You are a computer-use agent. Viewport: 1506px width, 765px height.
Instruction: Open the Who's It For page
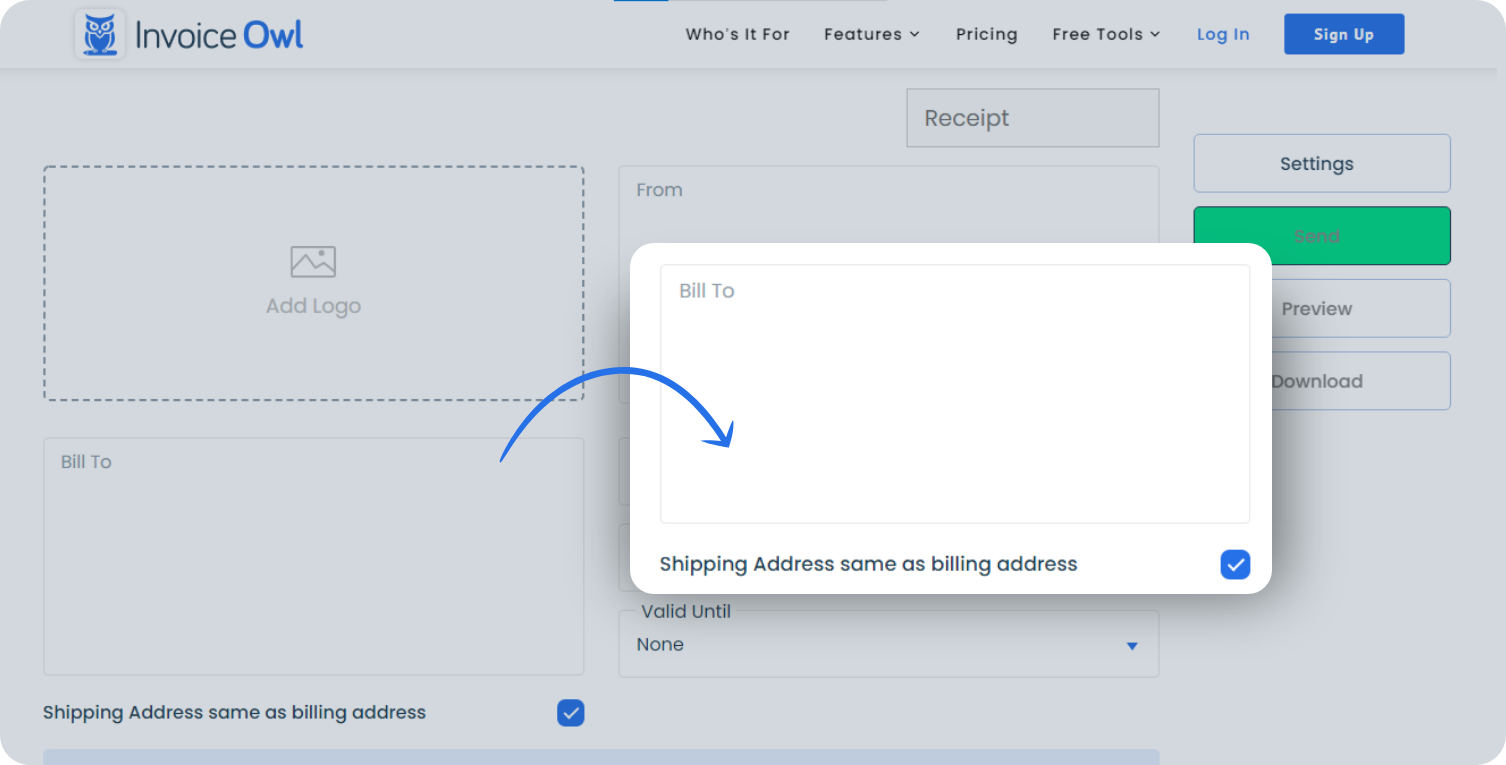(737, 34)
